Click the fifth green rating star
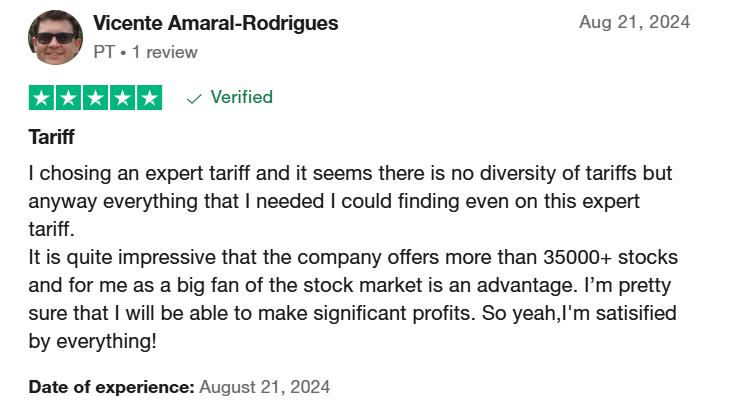The height and width of the screenshot is (410, 739). pos(149,98)
